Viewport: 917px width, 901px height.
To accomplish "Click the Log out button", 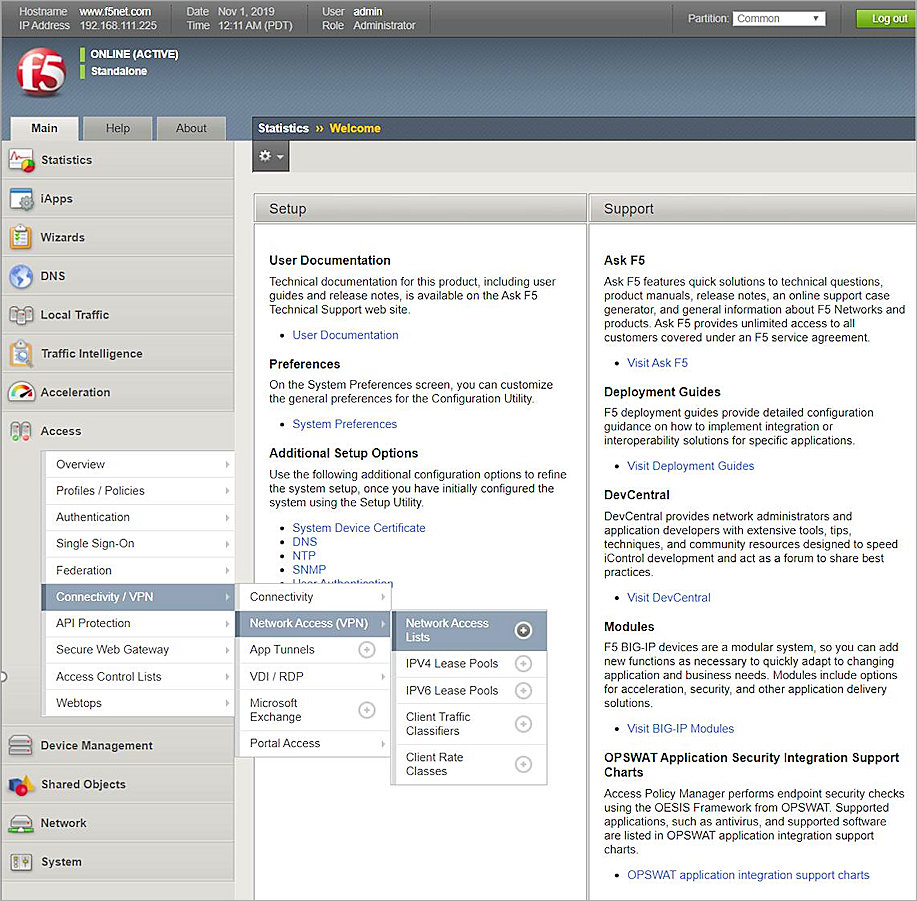I will pos(884,17).
